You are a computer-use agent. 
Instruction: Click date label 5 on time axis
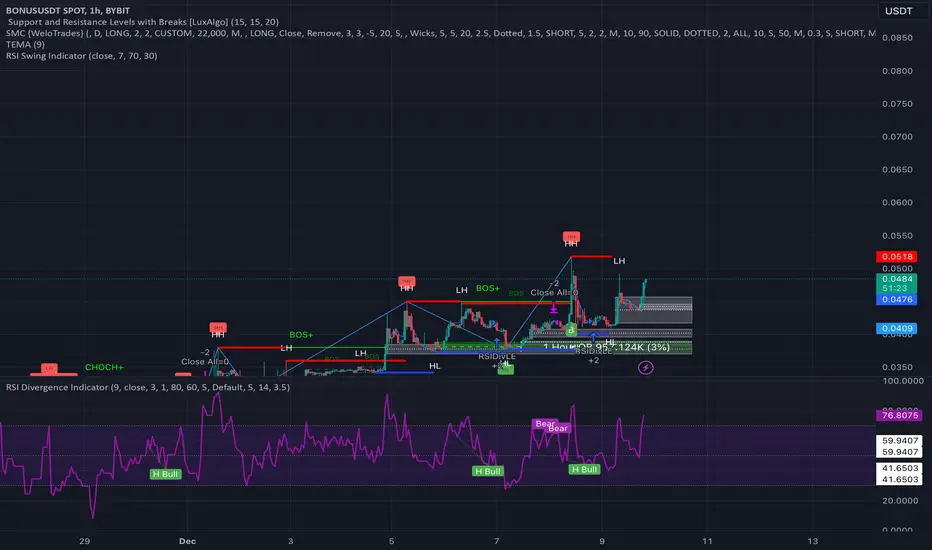tap(391, 541)
